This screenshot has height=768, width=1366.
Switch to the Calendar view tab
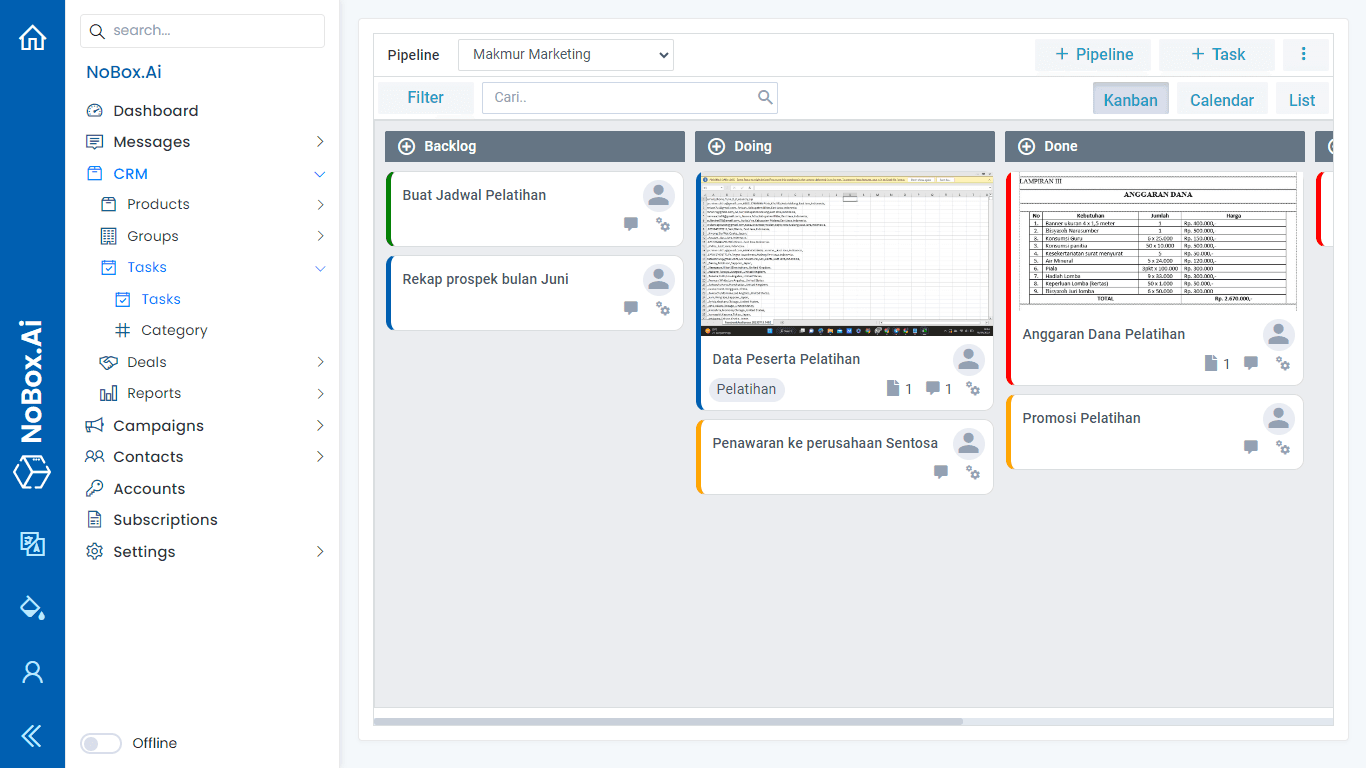coord(1222,99)
